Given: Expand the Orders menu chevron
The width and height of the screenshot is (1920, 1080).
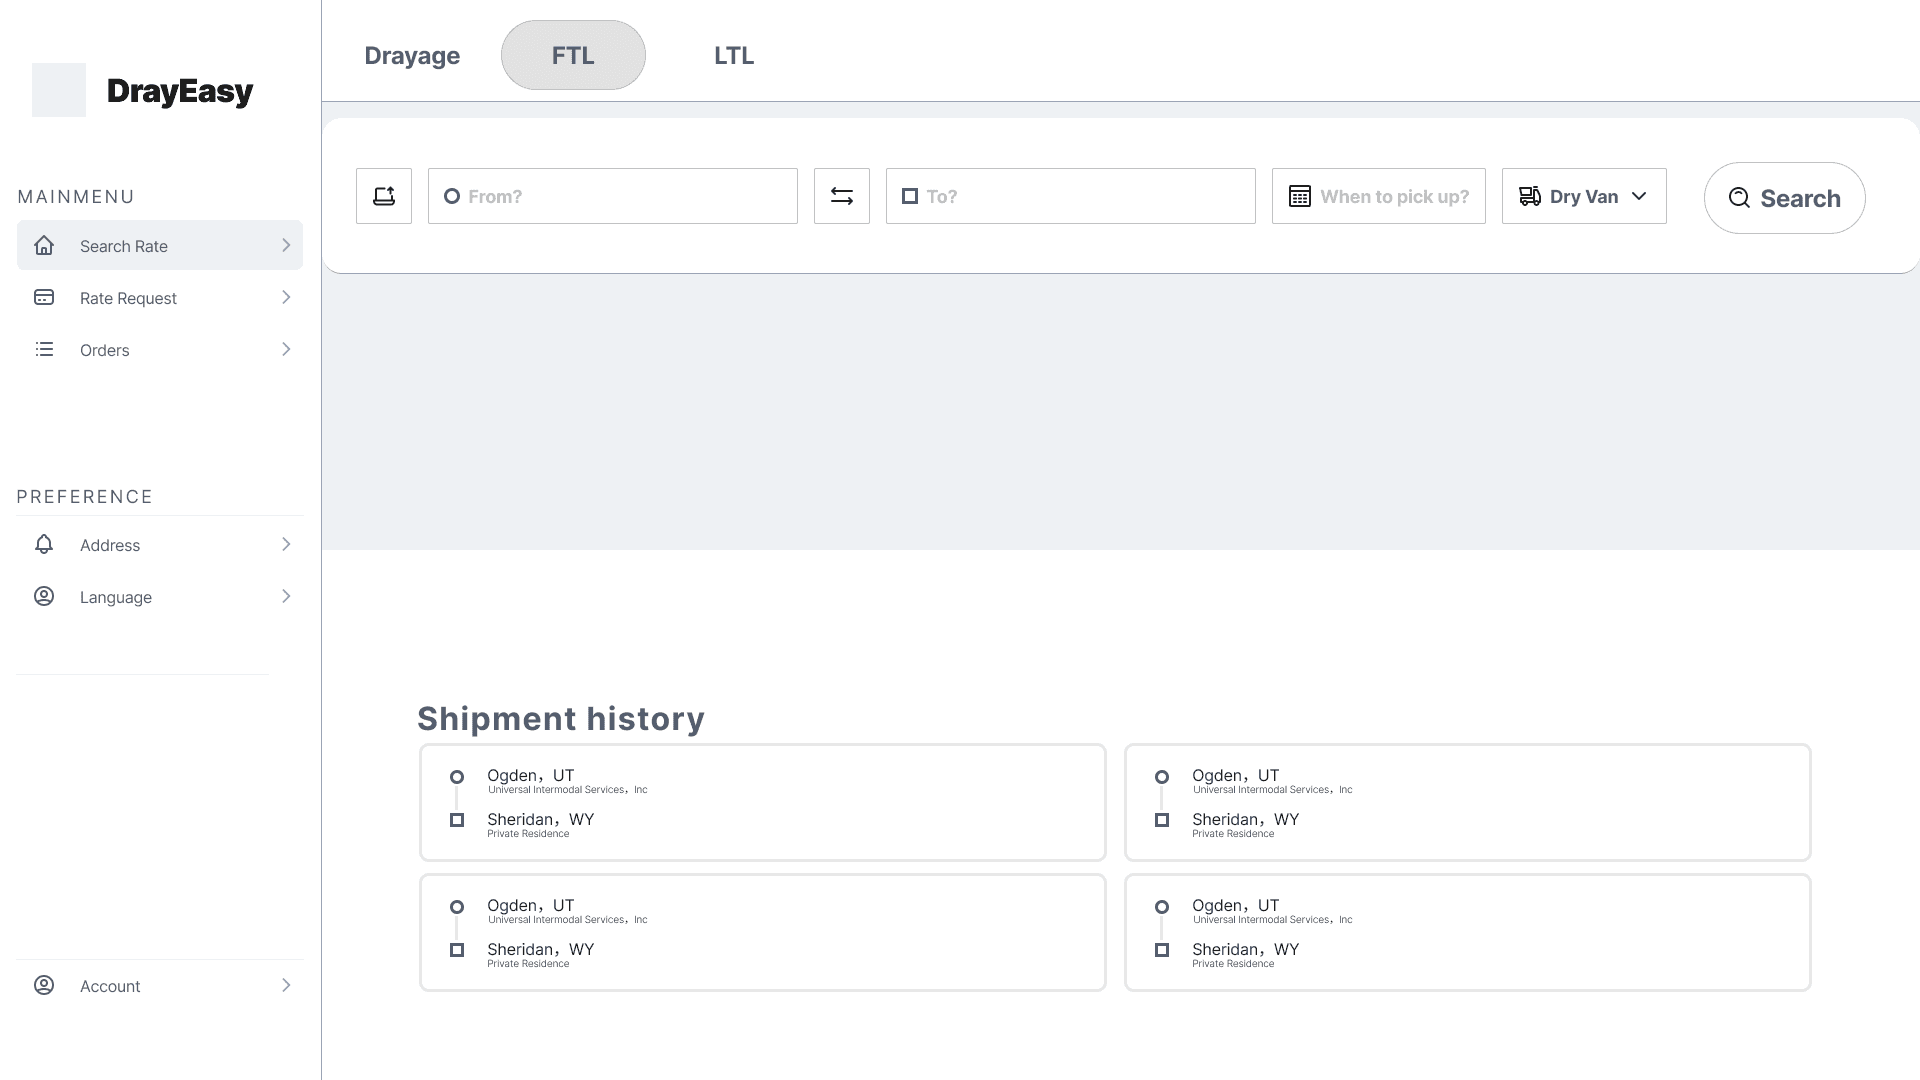Looking at the screenshot, I should click(x=286, y=350).
